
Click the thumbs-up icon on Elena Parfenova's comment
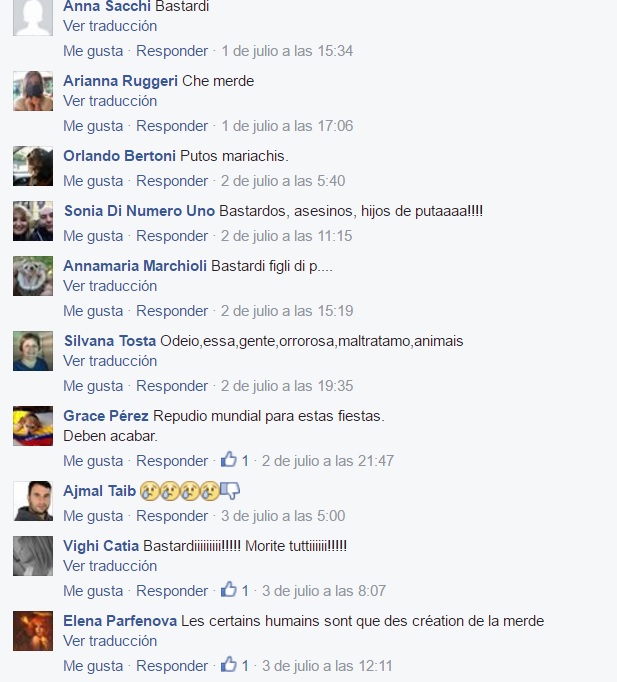229,664
